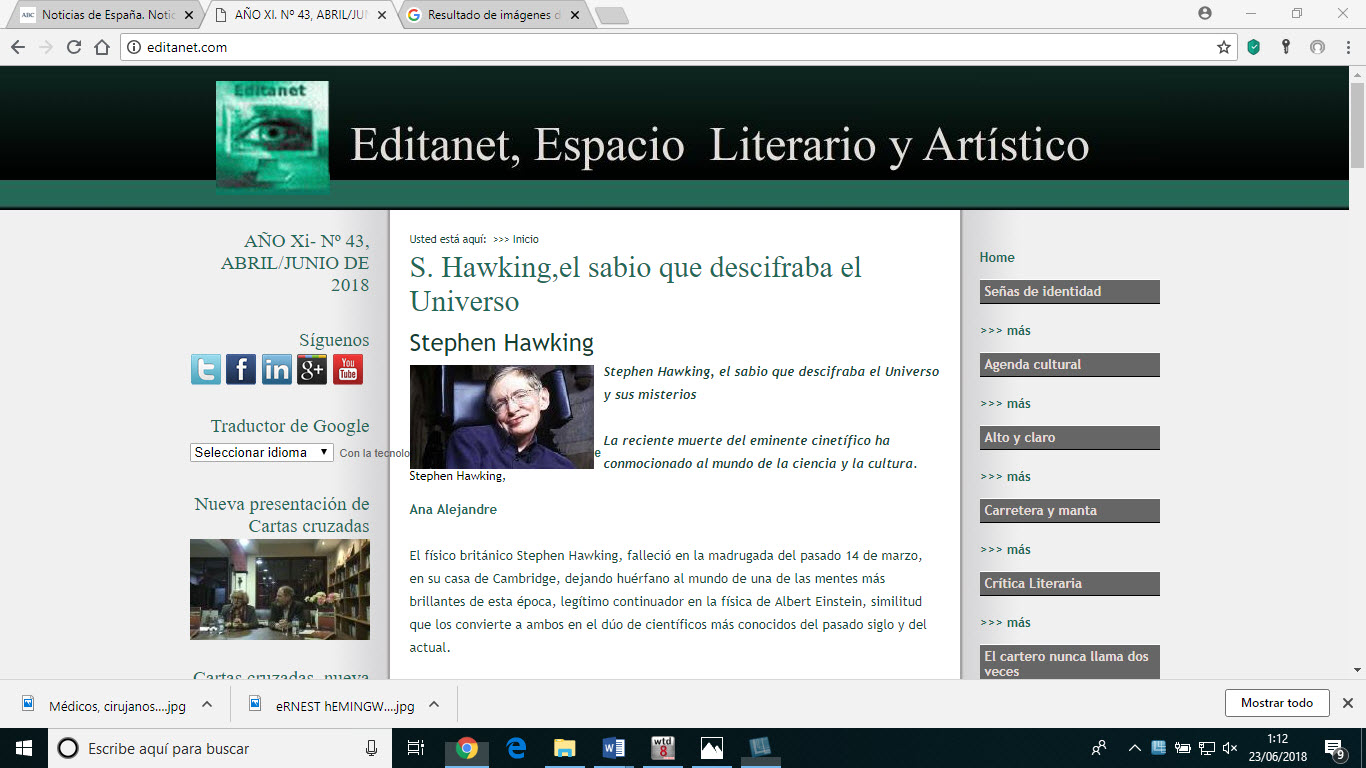The image size is (1366, 768).
Task: Bookmark this page with the star icon
Action: coord(1223,47)
